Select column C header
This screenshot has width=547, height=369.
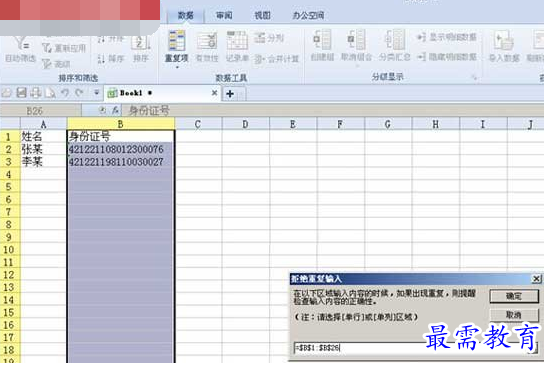(198, 124)
